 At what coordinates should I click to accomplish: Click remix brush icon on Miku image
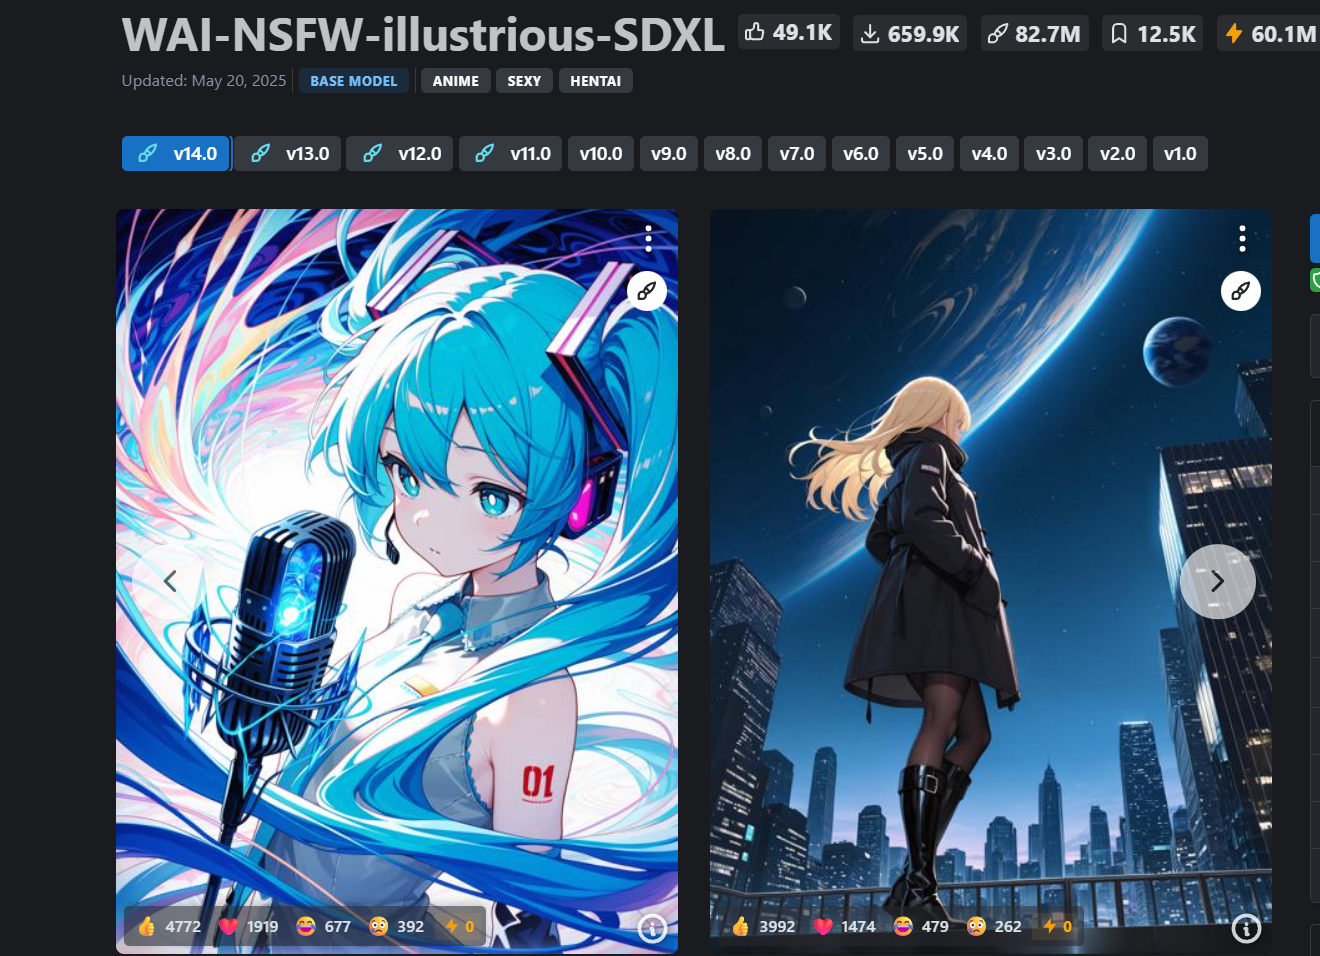click(x=647, y=291)
